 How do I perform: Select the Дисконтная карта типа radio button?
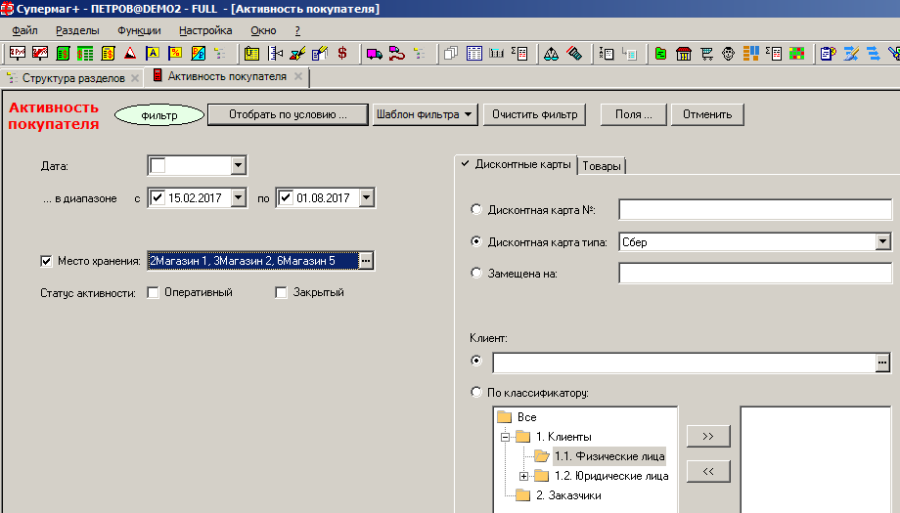pos(476,242)
